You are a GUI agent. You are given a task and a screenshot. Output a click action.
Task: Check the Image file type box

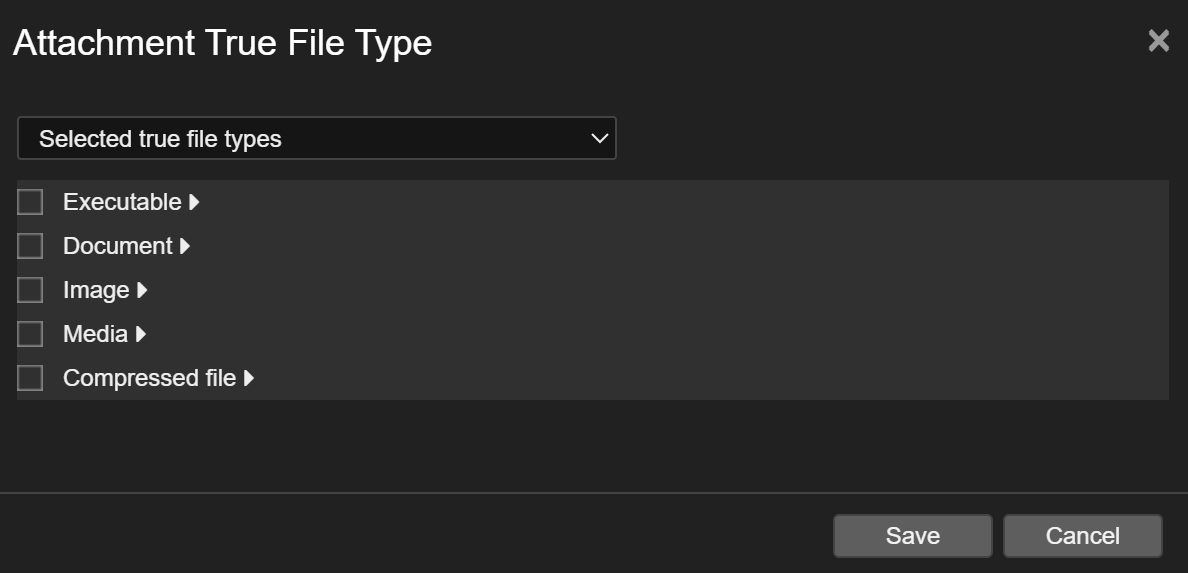30,290
